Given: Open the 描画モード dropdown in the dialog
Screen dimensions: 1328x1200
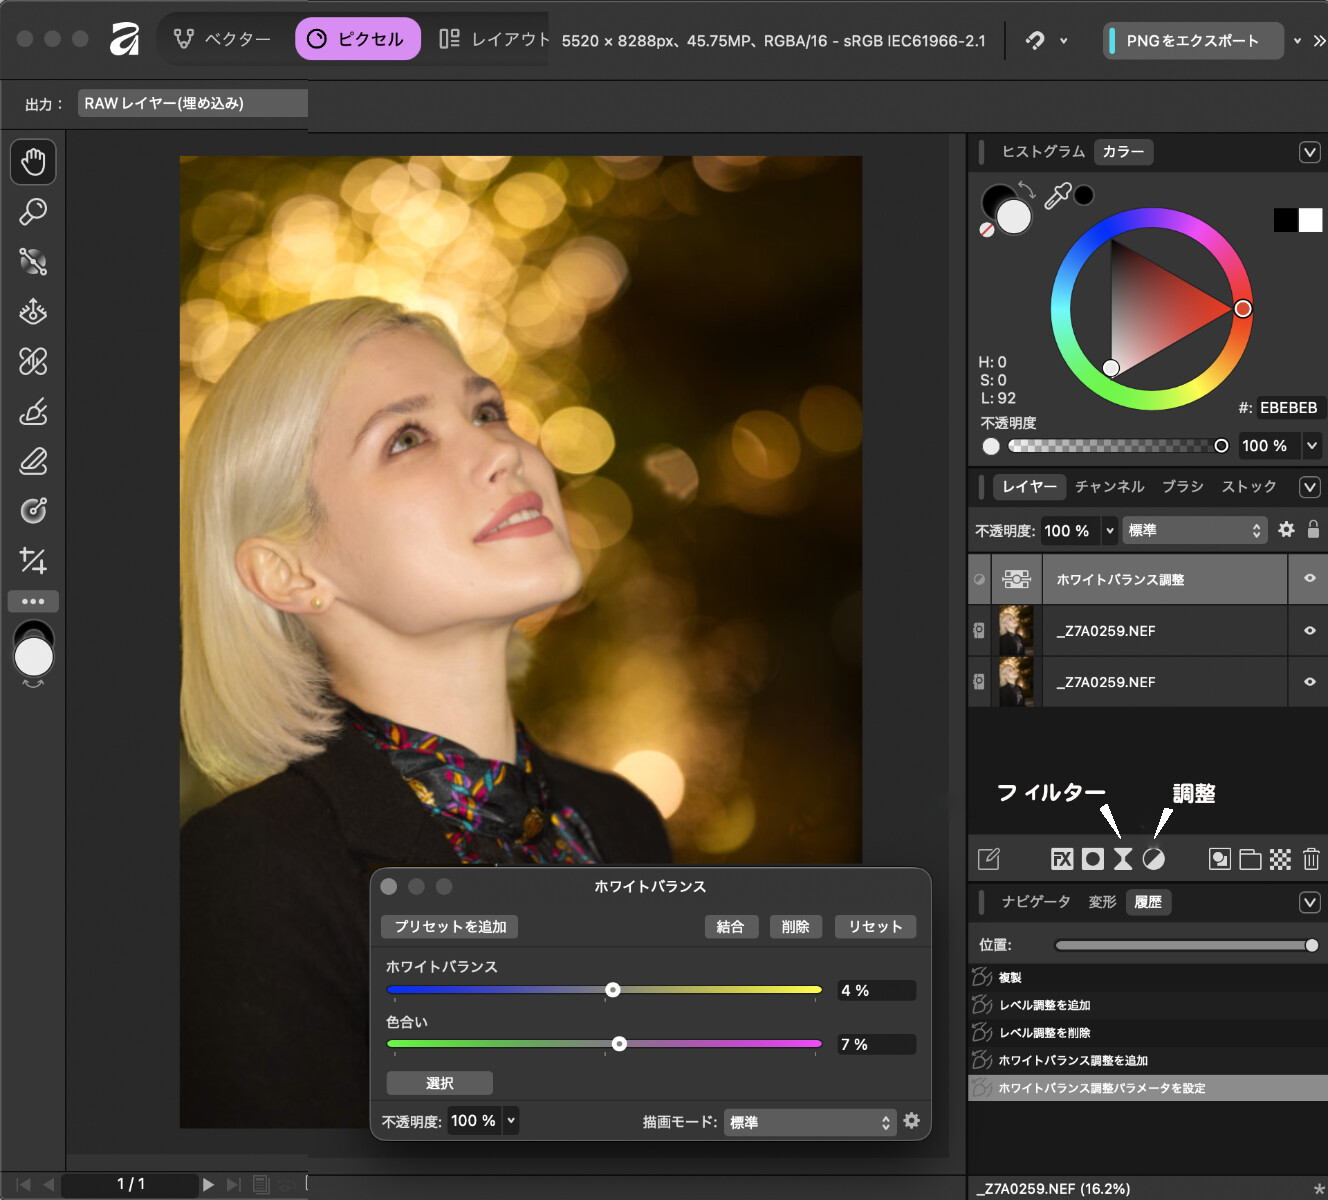Looking at the screenshot, I should [x=808, y=1122].
